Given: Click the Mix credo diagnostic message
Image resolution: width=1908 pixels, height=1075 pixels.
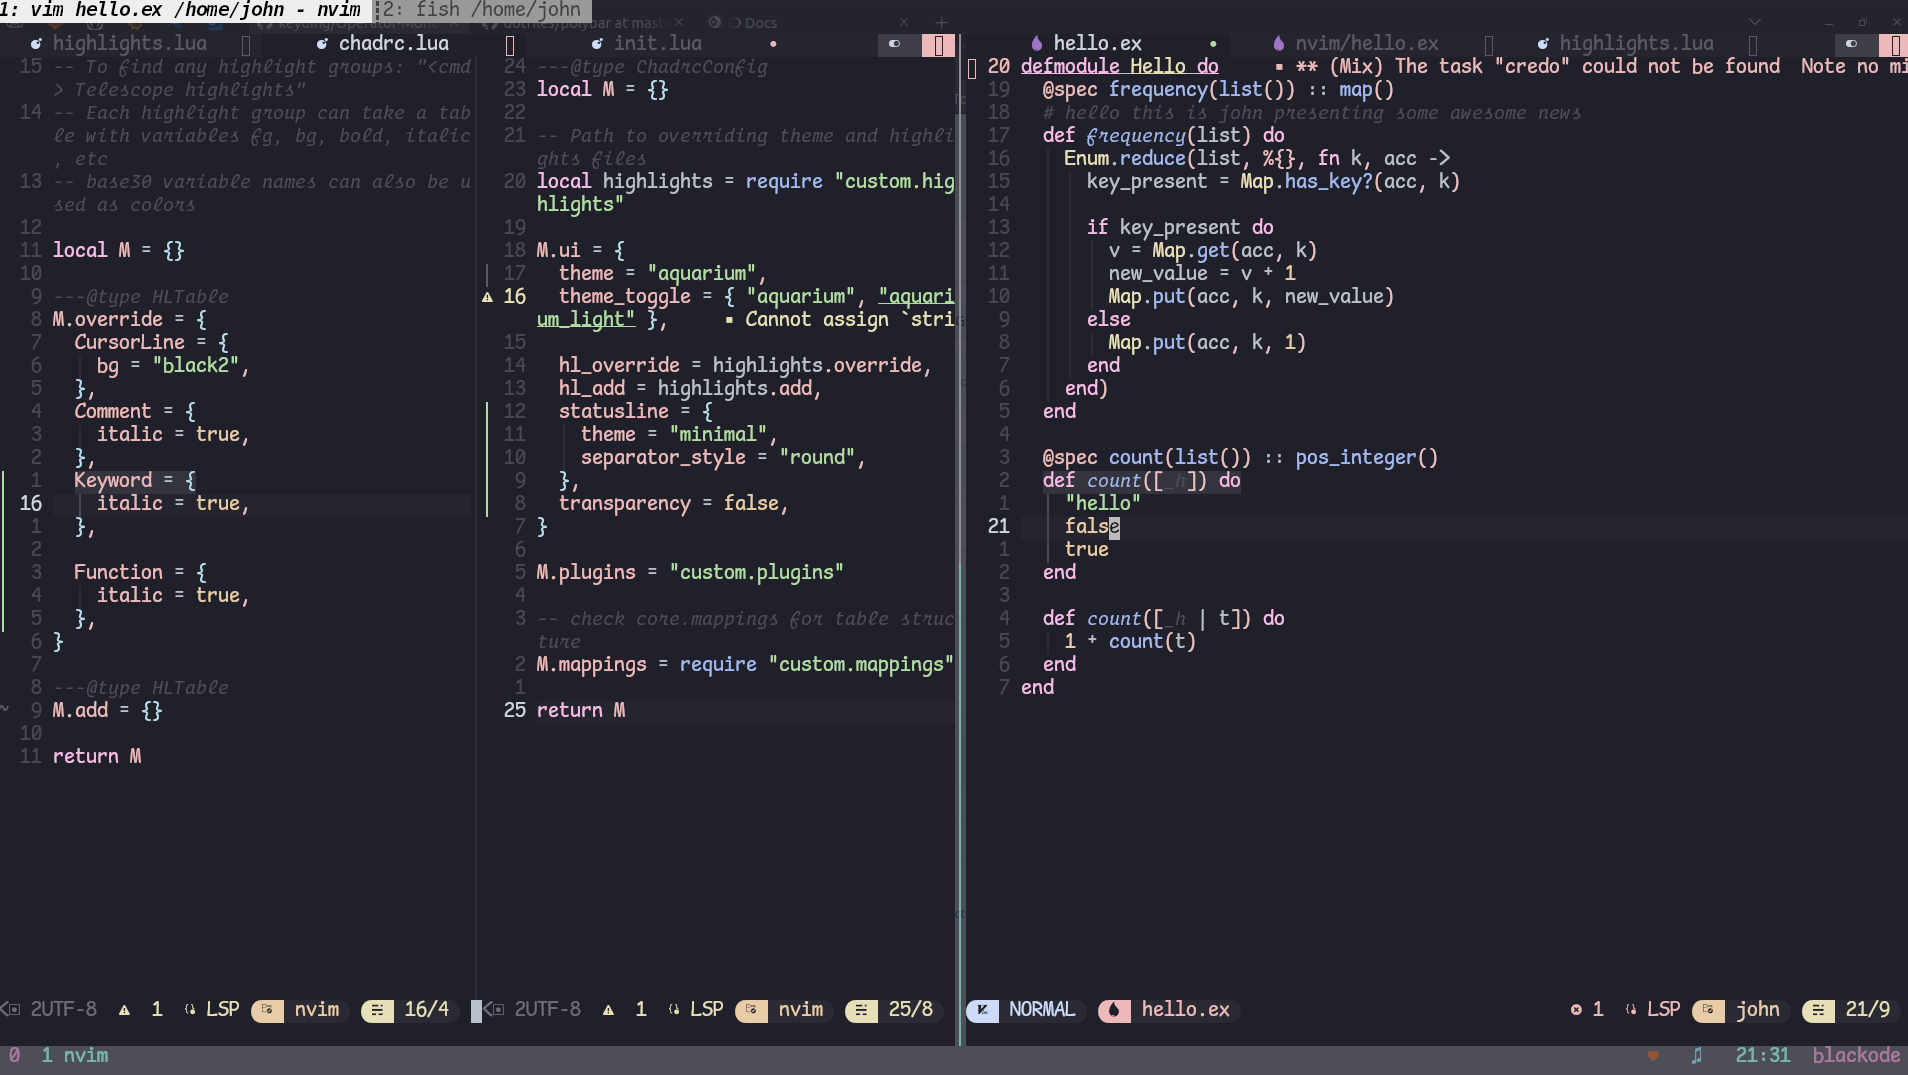Looking at the screenshot, I should pyautogui.click(x=1592, y=66).
